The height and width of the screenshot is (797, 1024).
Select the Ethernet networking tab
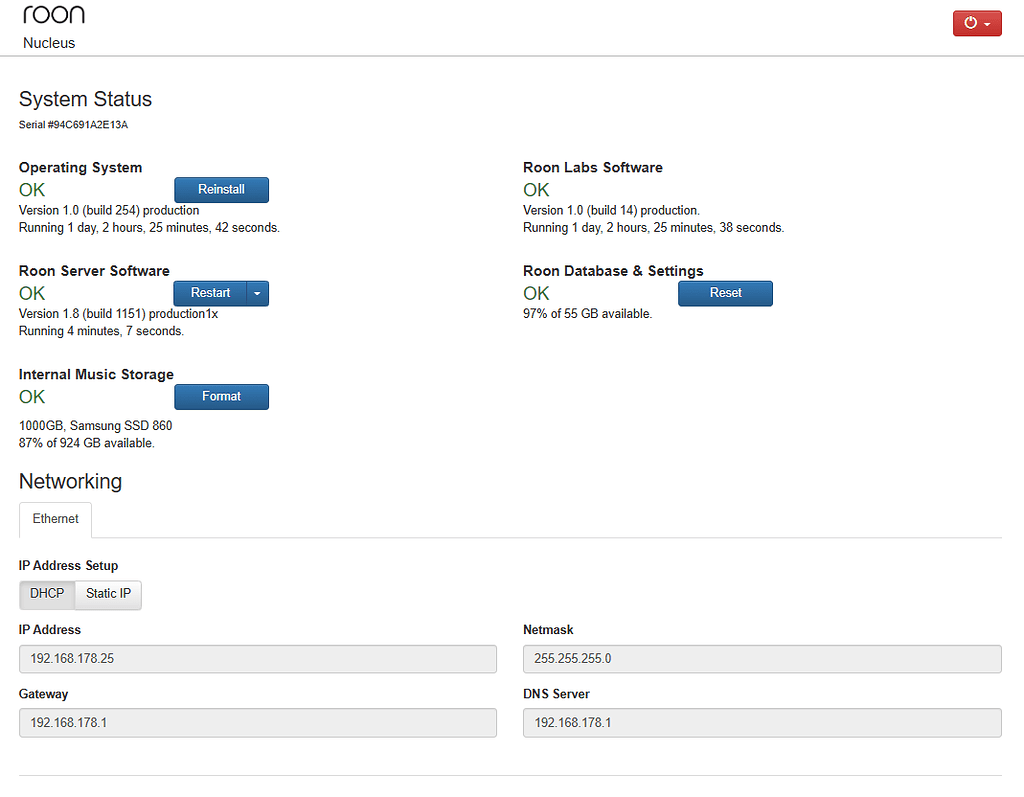[x=55, y=519]
